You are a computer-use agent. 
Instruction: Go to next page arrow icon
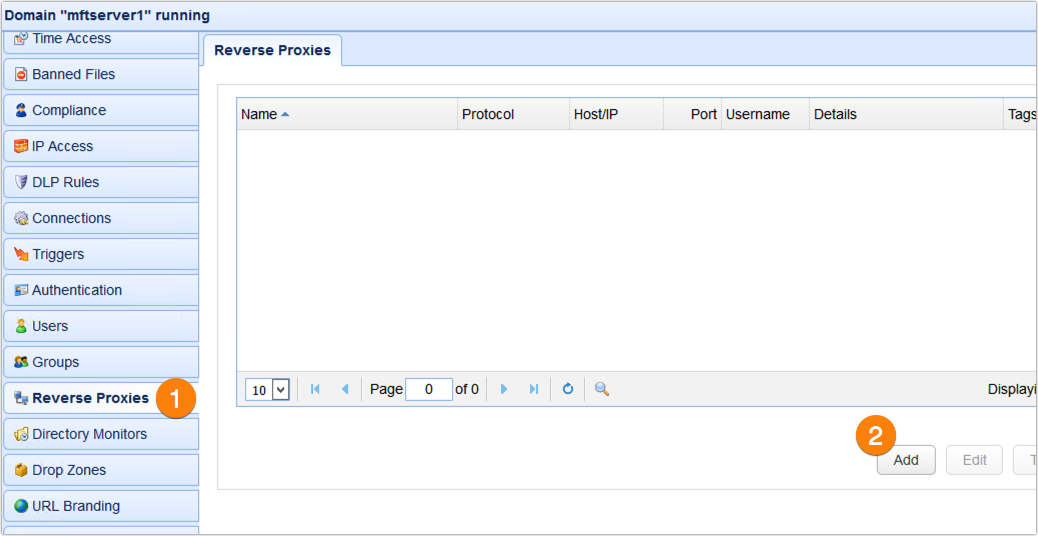(504, 389)
